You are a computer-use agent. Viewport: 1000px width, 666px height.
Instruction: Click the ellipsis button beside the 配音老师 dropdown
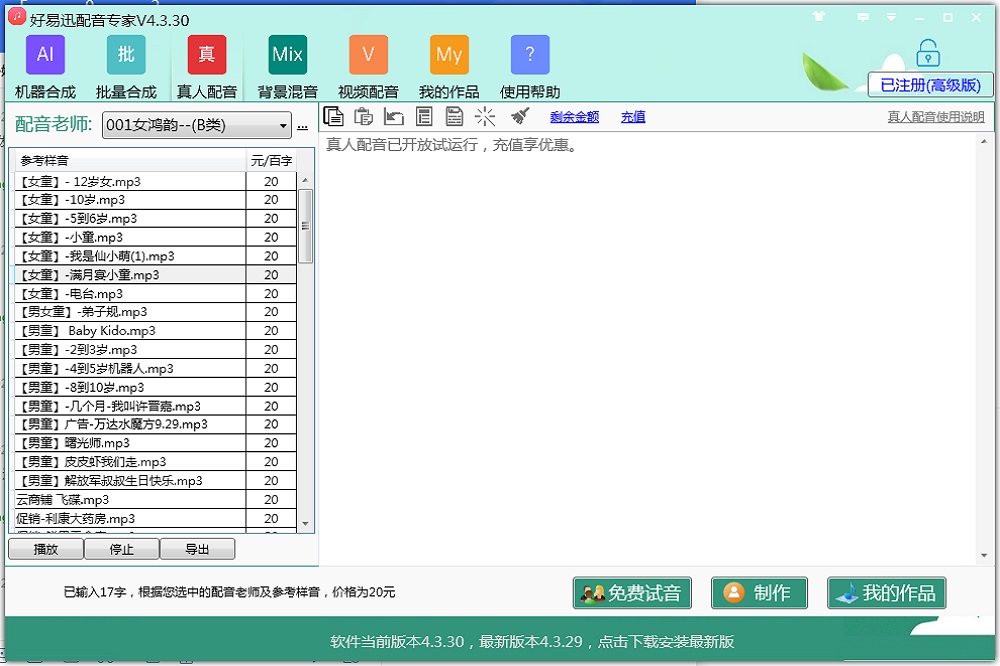[303, 126]
